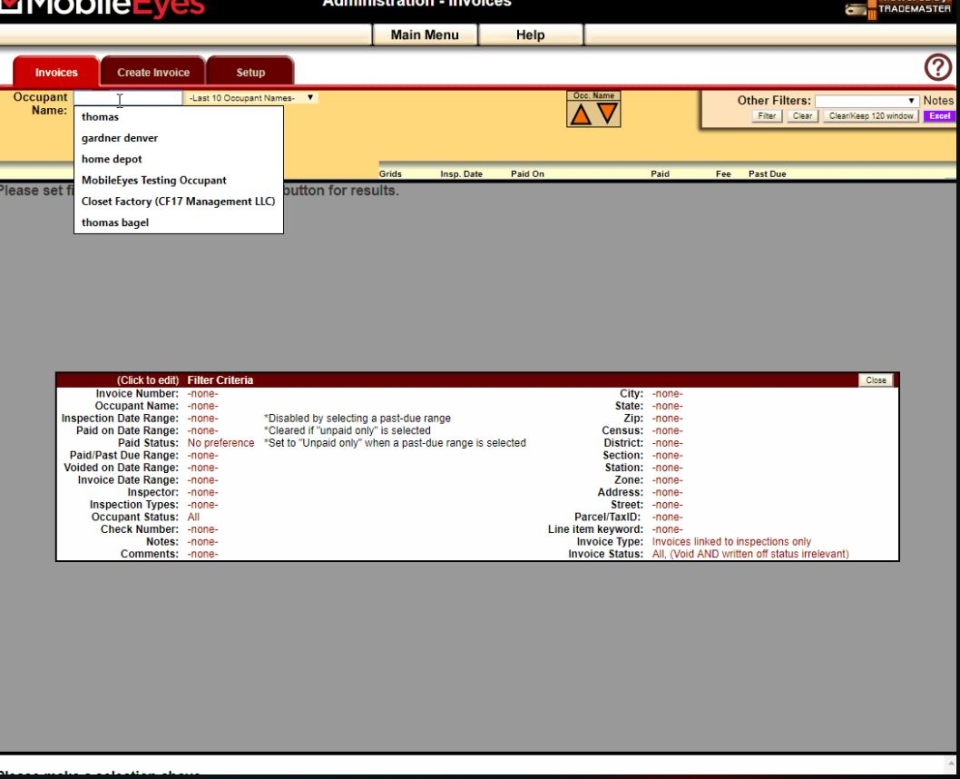Viewport: 960px width, 779px height.
Task: Select 'gardner denver' suggestion
Action: 178,138
